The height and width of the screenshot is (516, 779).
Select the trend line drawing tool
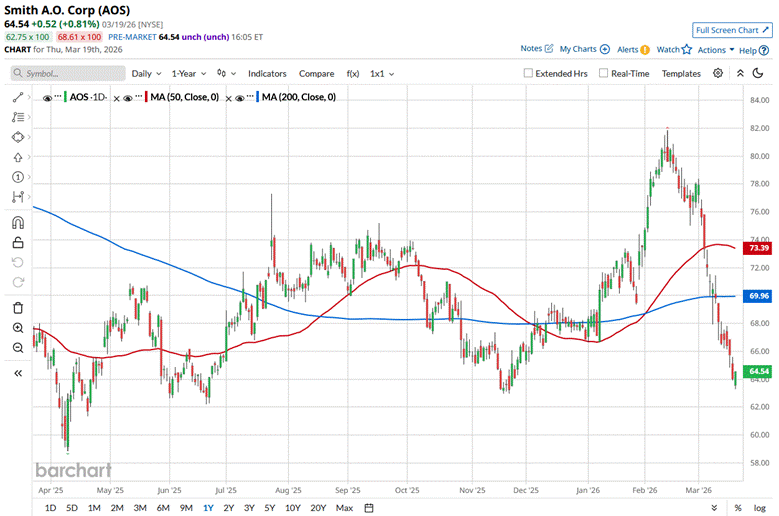(18, 97)
